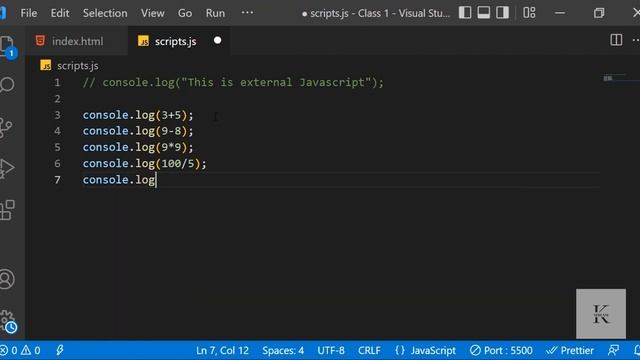Open the File menu
This screenshot has width=640, height=360.
pyautogui.click(x=29, y=13)
